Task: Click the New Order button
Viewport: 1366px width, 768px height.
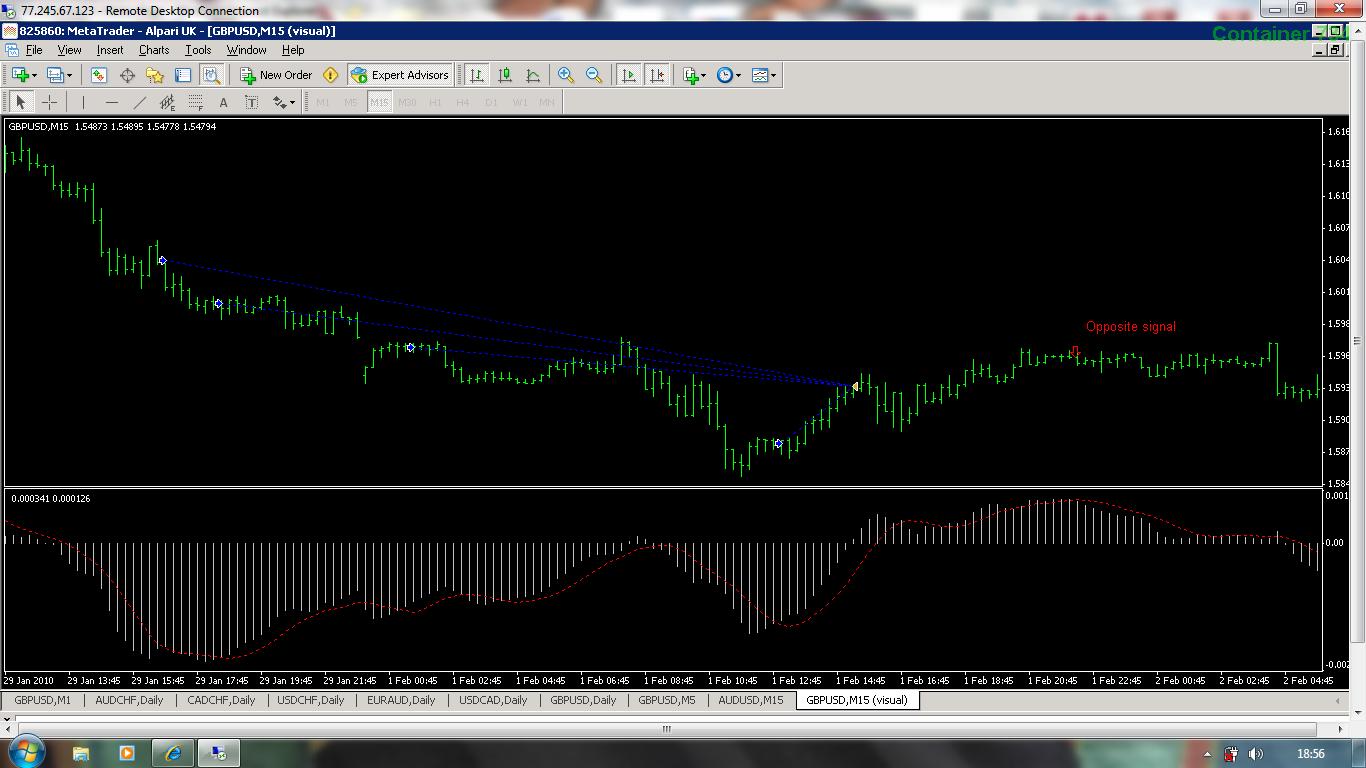Action: tap(277, 75)
